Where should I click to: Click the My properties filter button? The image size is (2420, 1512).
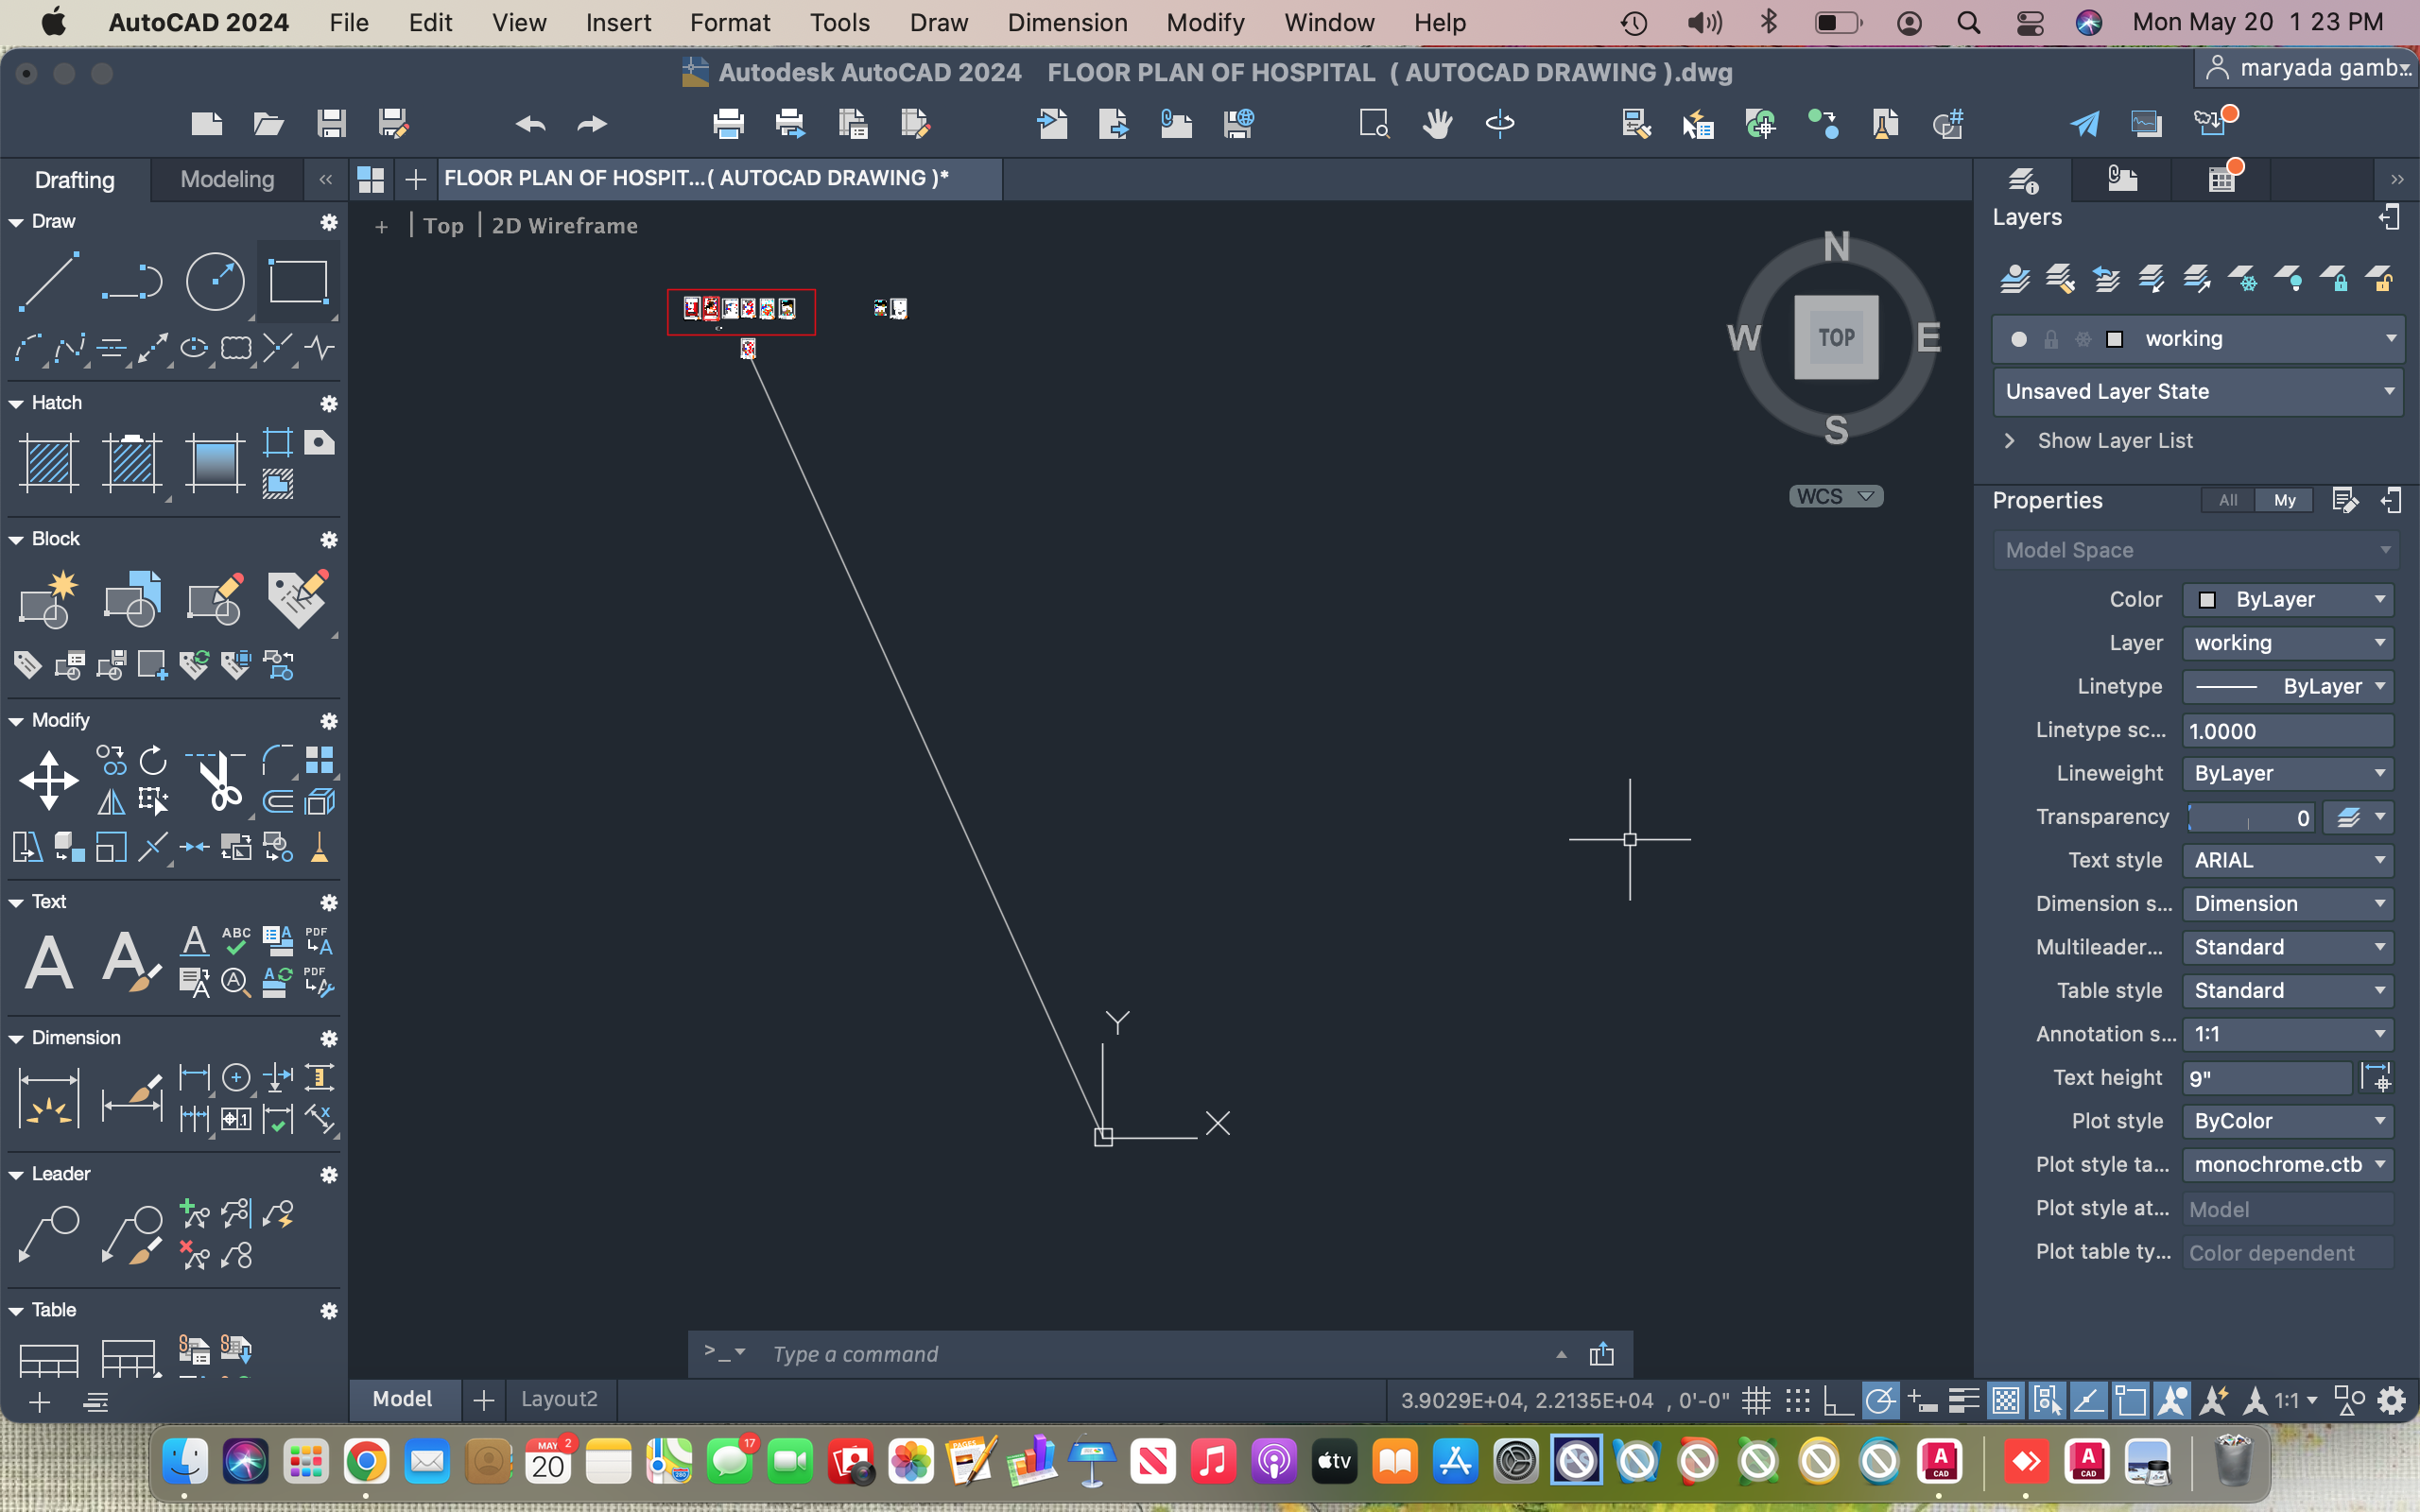click(x=2285, y=500)
